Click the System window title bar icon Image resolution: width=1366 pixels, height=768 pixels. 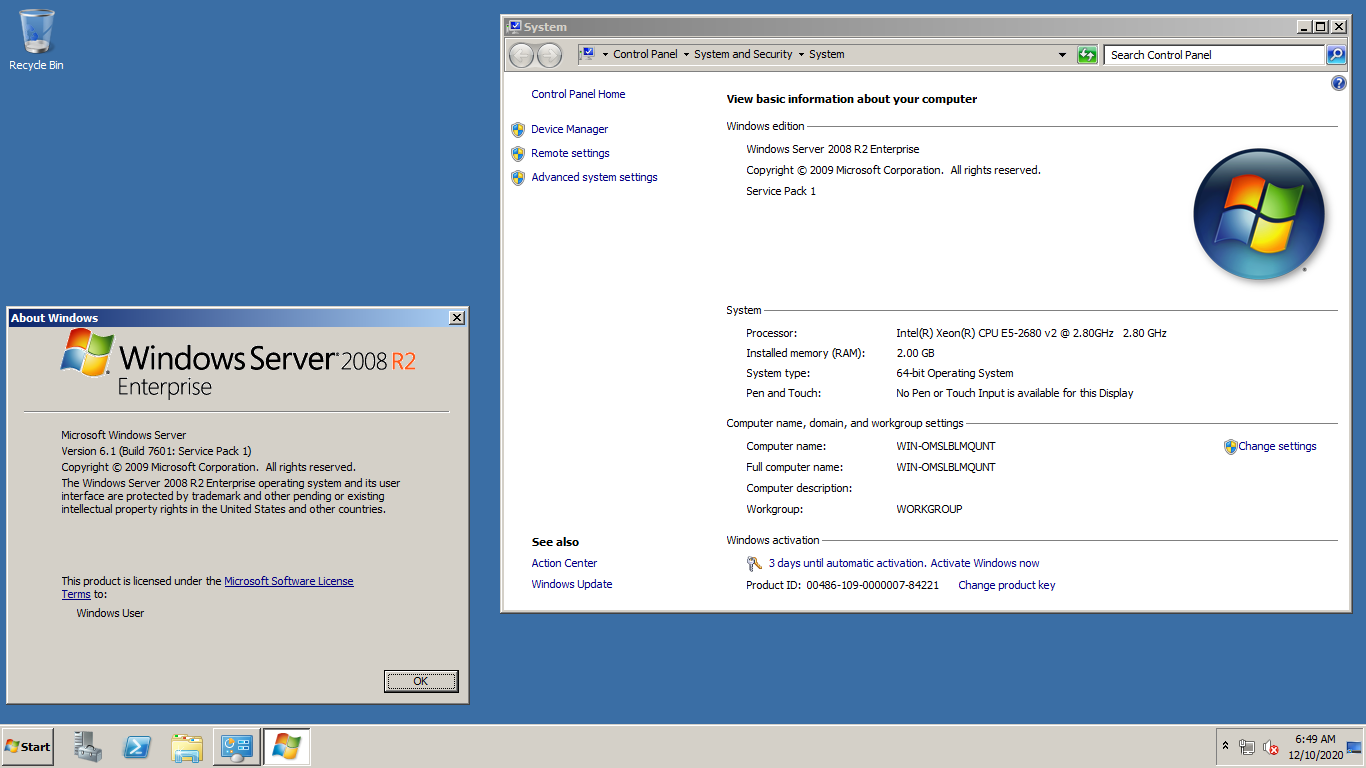[514, 27]
